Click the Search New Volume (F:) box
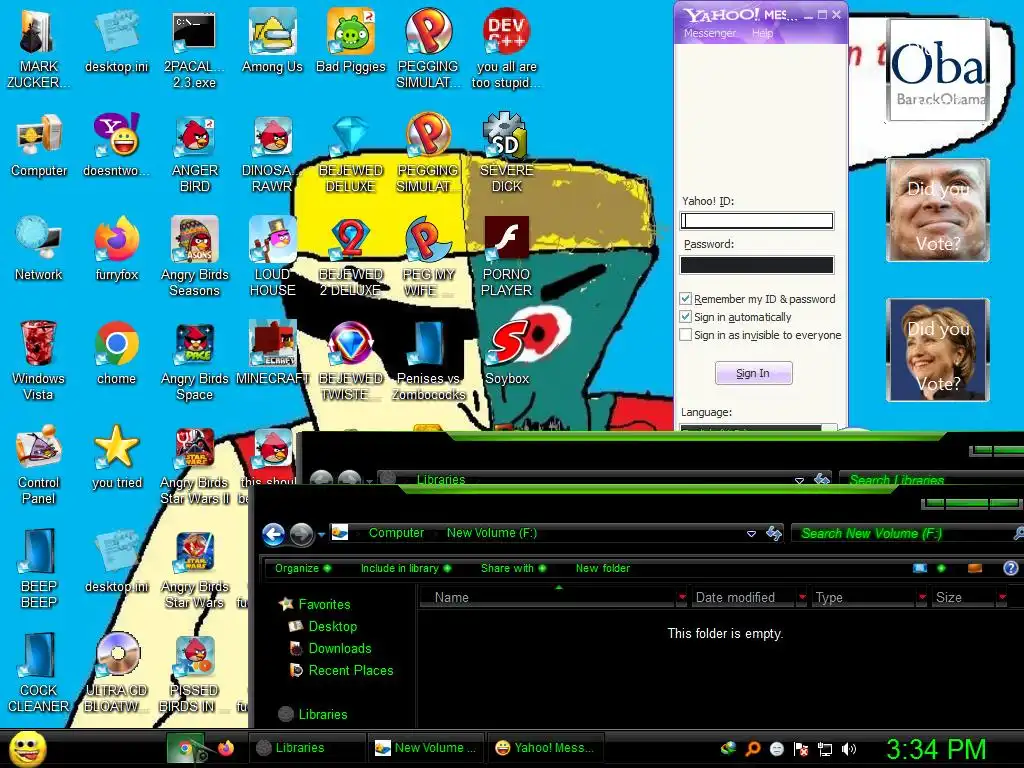Viewport: 1024px width, 768px height. tap(904, 534)
